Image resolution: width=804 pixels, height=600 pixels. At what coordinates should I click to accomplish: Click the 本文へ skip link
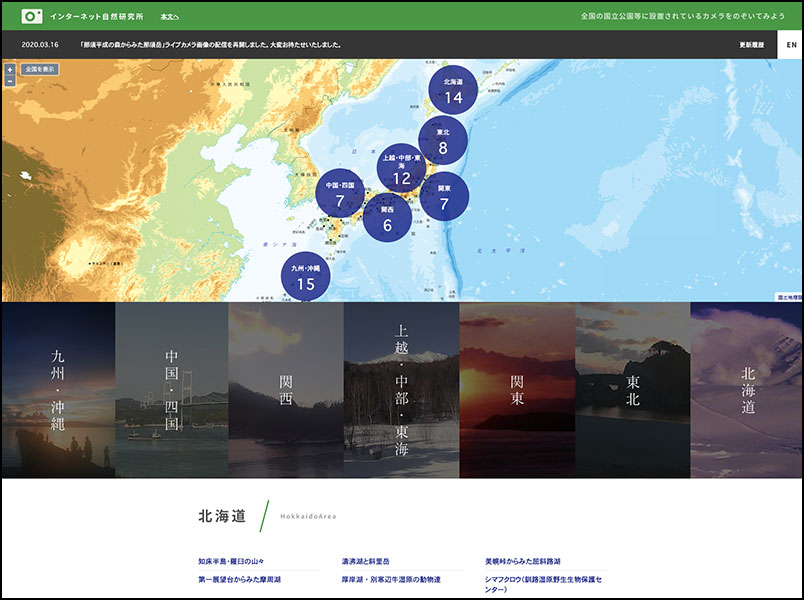click(170, 17)
